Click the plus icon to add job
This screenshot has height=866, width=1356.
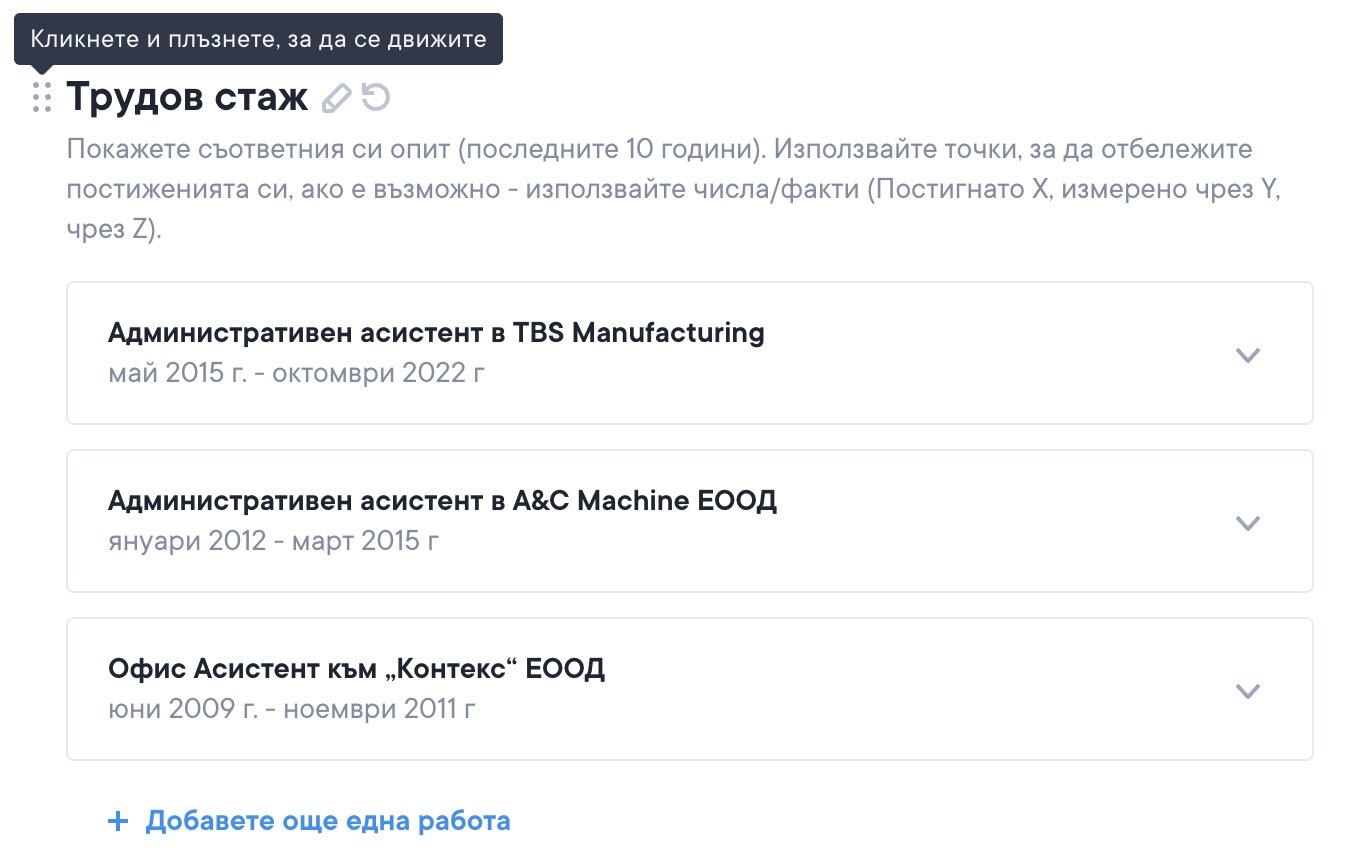118,822
